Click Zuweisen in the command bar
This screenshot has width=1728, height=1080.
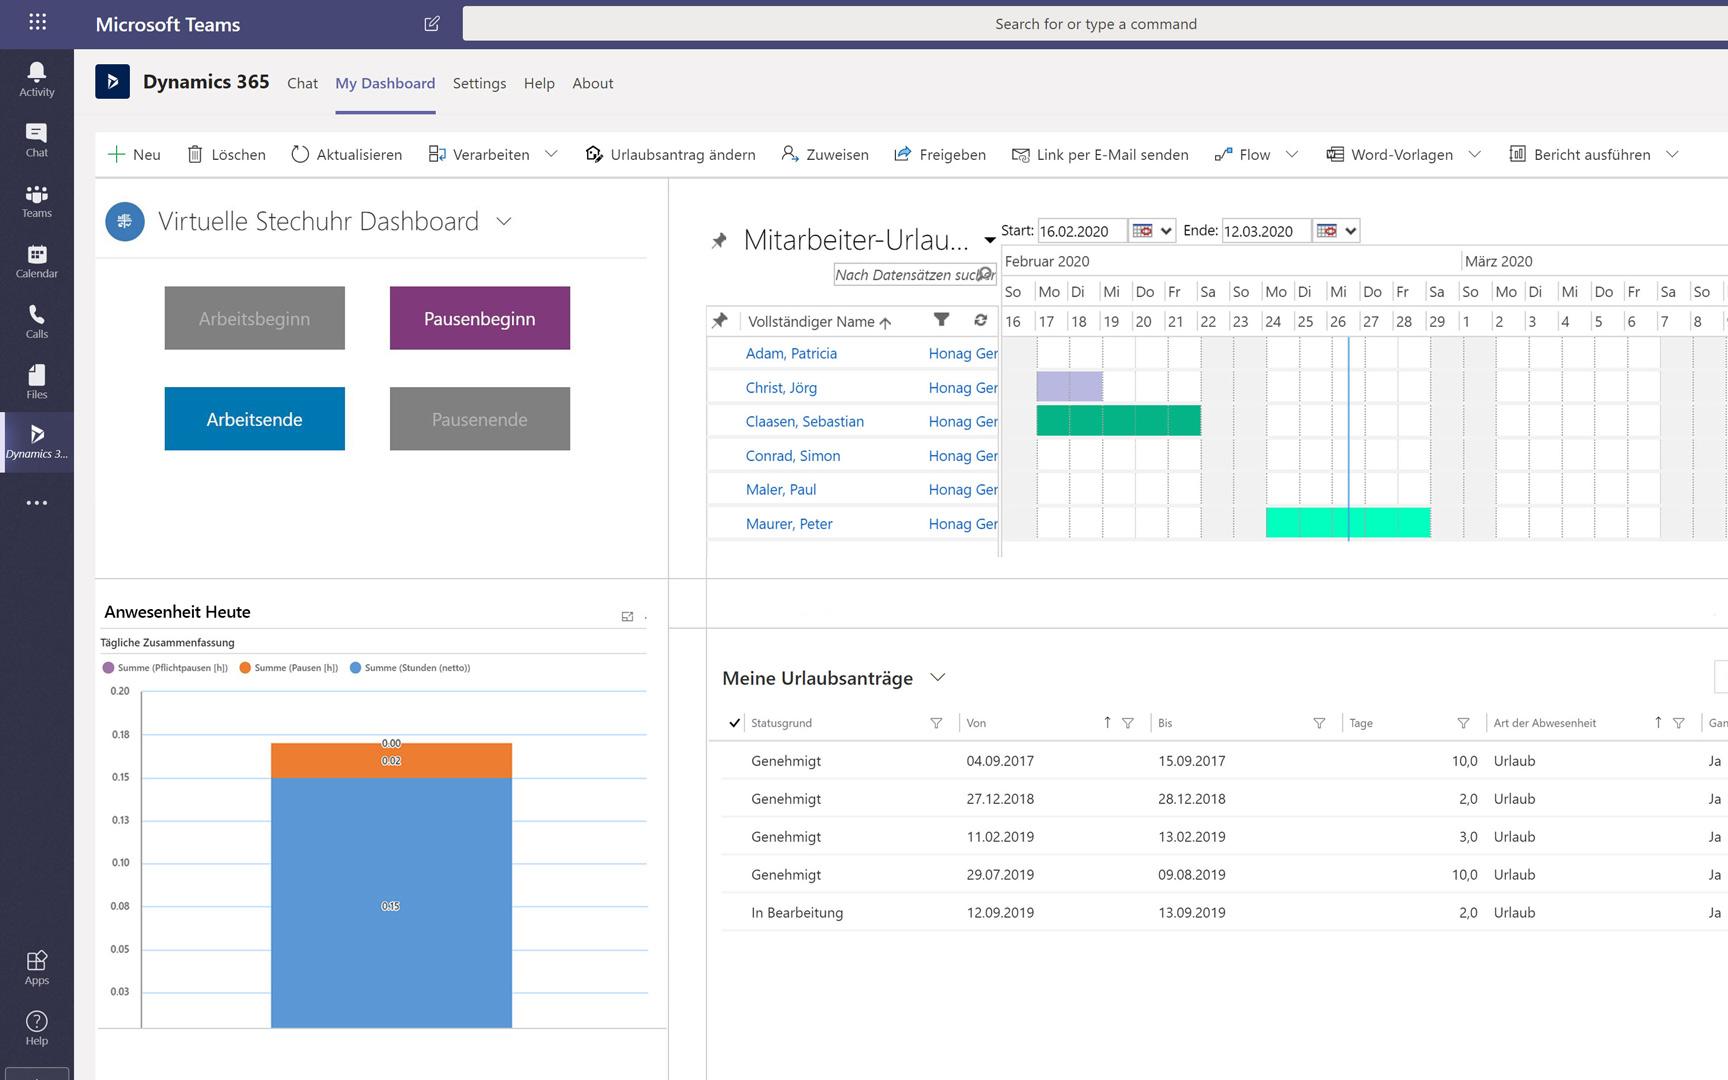[x=825, y=154]
